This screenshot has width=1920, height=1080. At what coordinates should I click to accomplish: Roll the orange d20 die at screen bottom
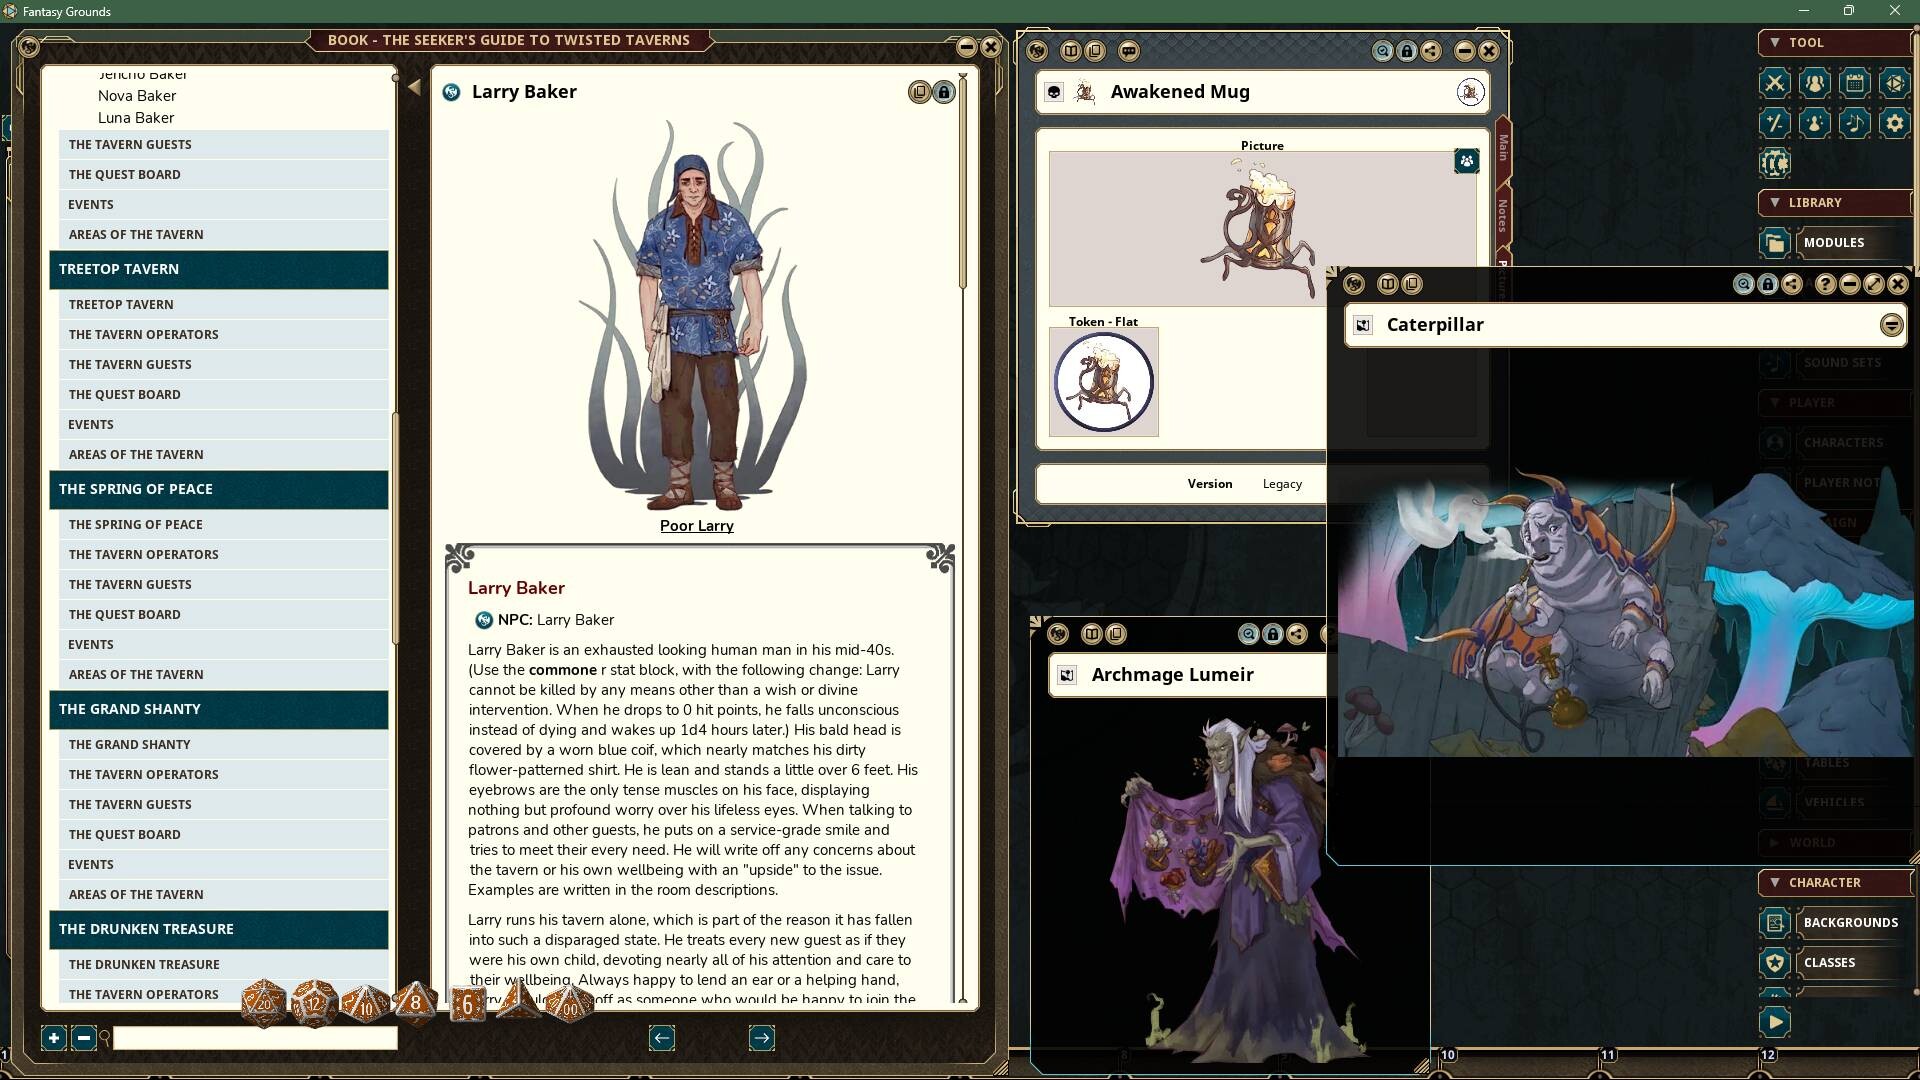[264, 1004]
